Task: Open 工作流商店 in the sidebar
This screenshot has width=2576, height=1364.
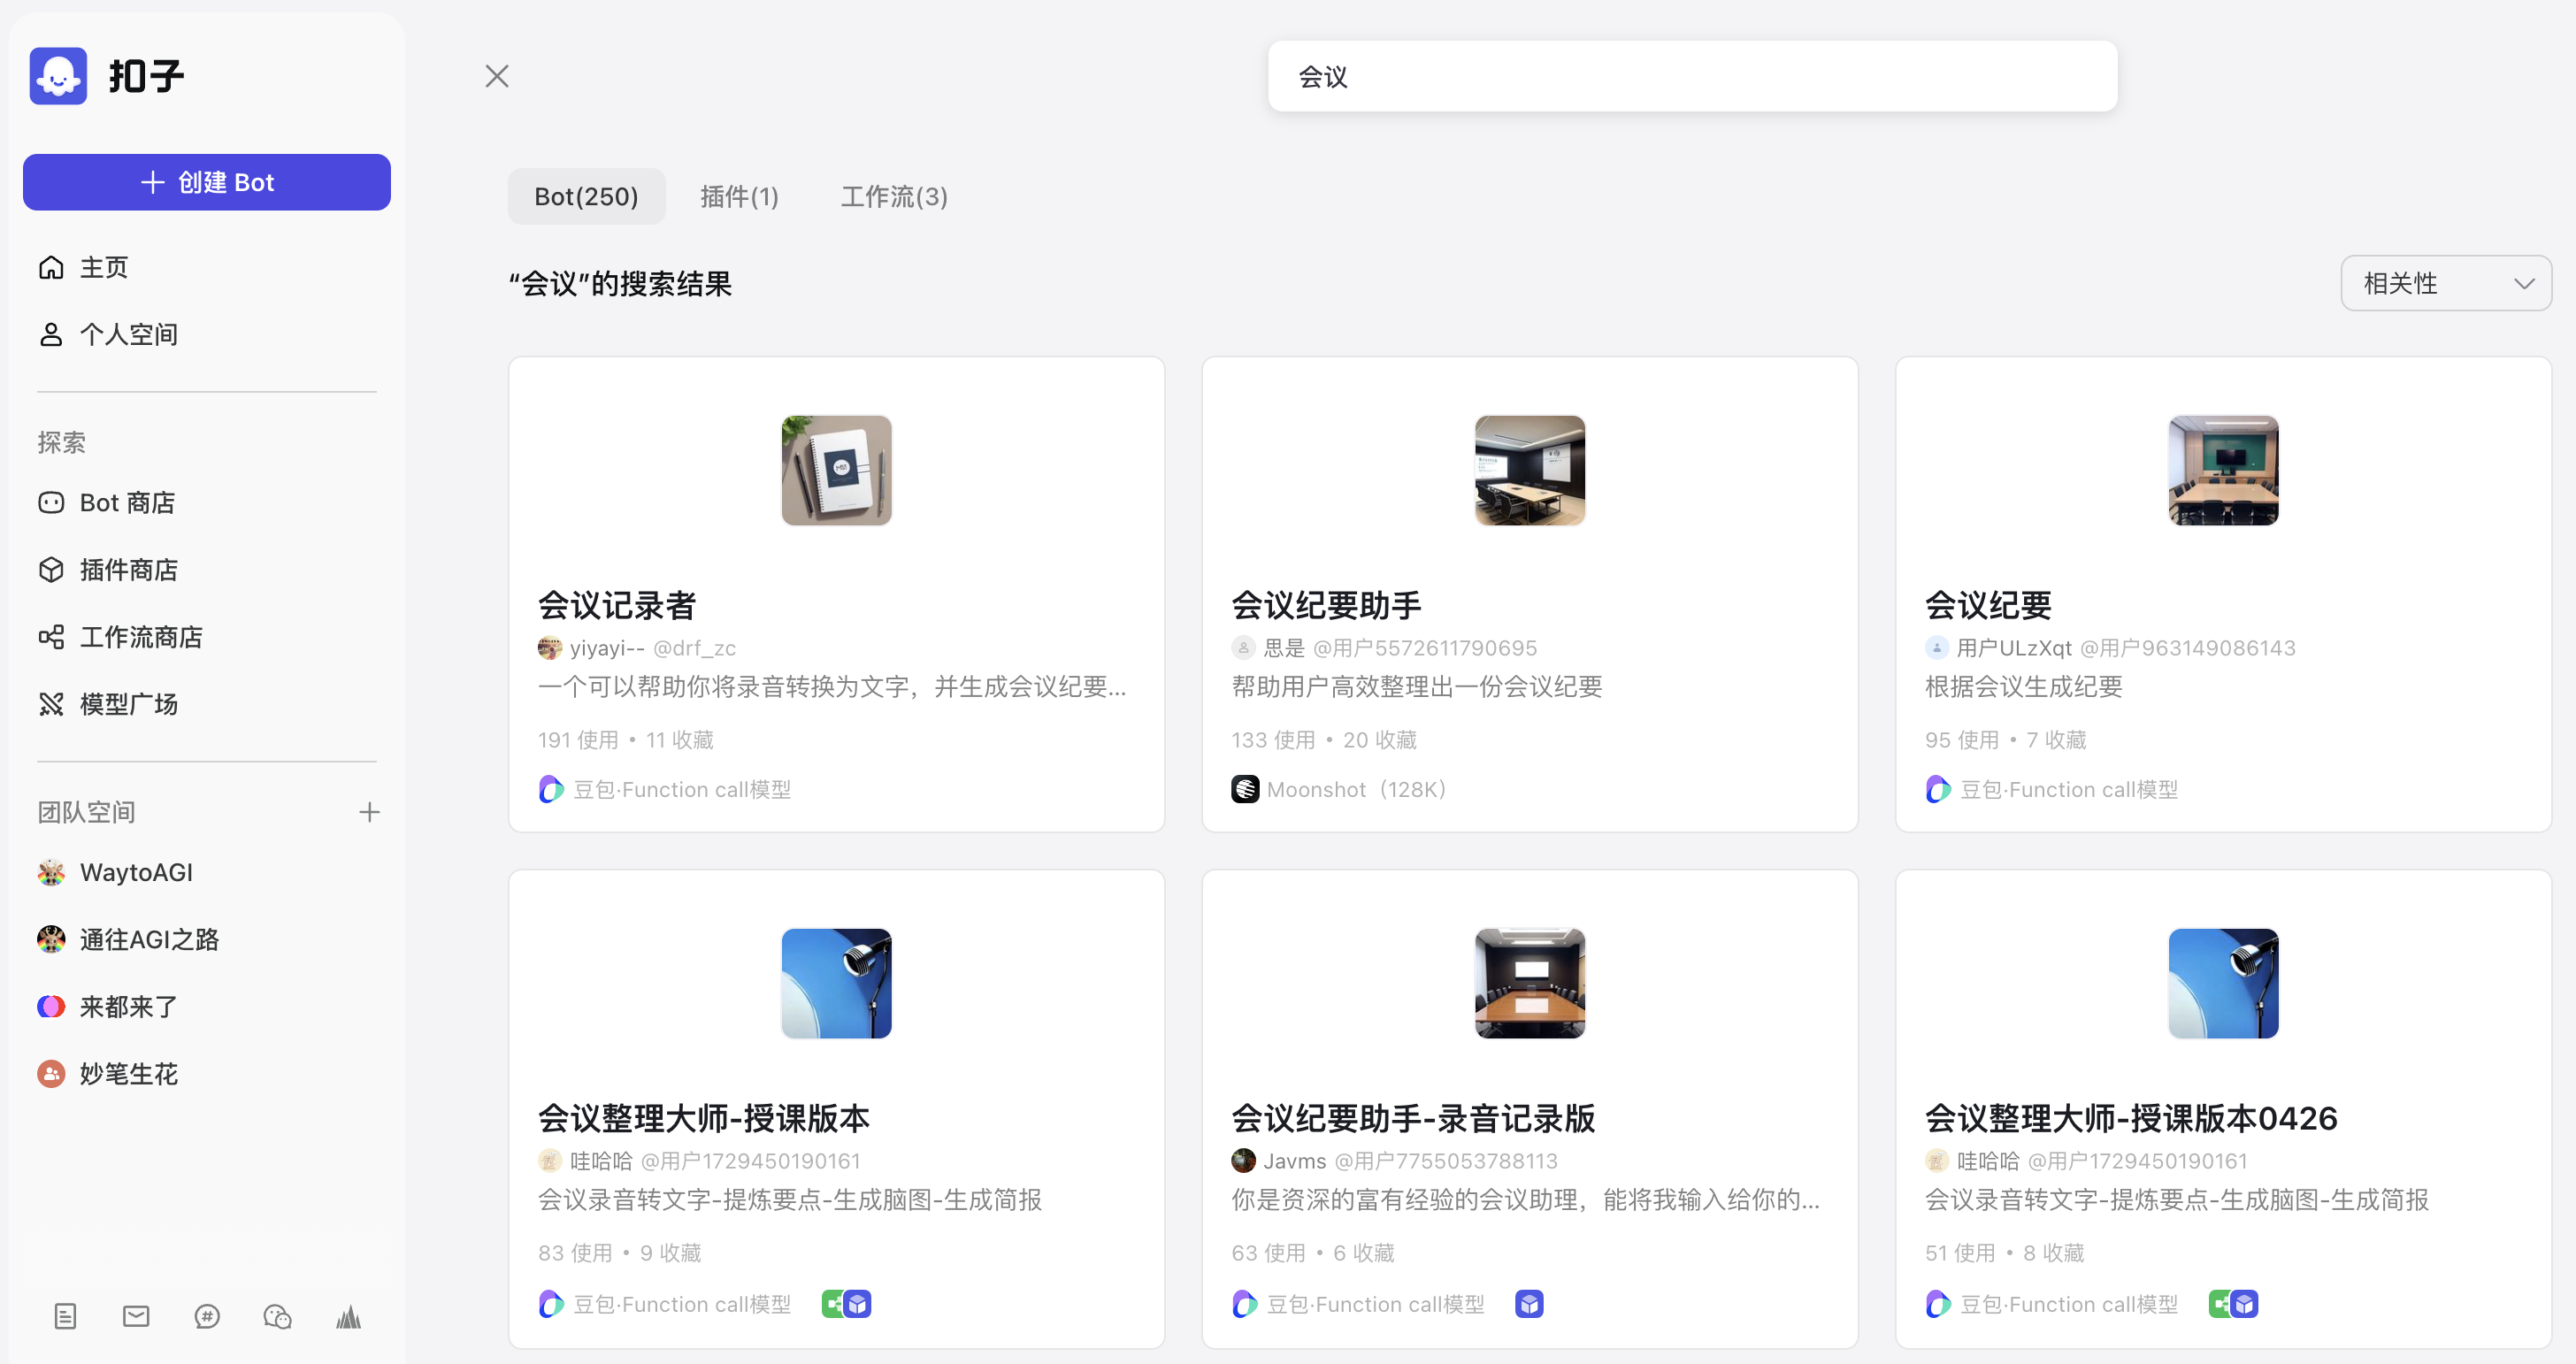Action: point(140,637)
